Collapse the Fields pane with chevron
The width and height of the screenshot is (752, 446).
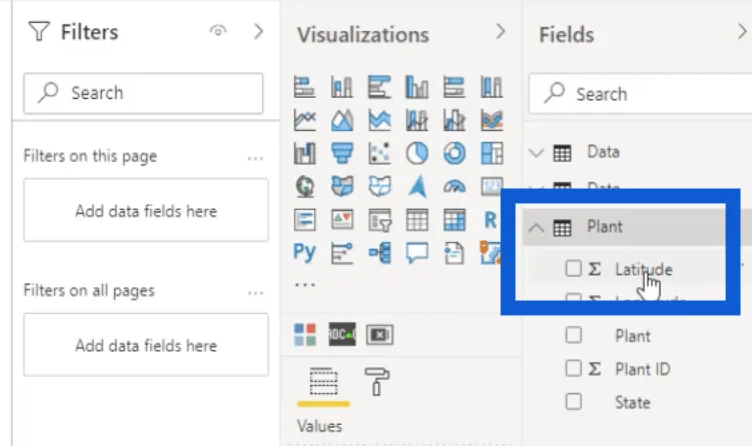[x=742, y=32]
